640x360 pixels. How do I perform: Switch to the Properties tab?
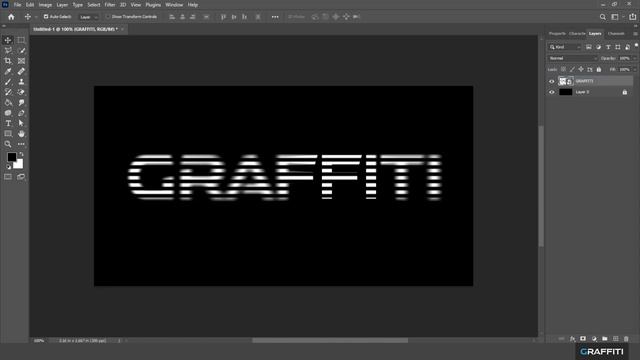557,33
